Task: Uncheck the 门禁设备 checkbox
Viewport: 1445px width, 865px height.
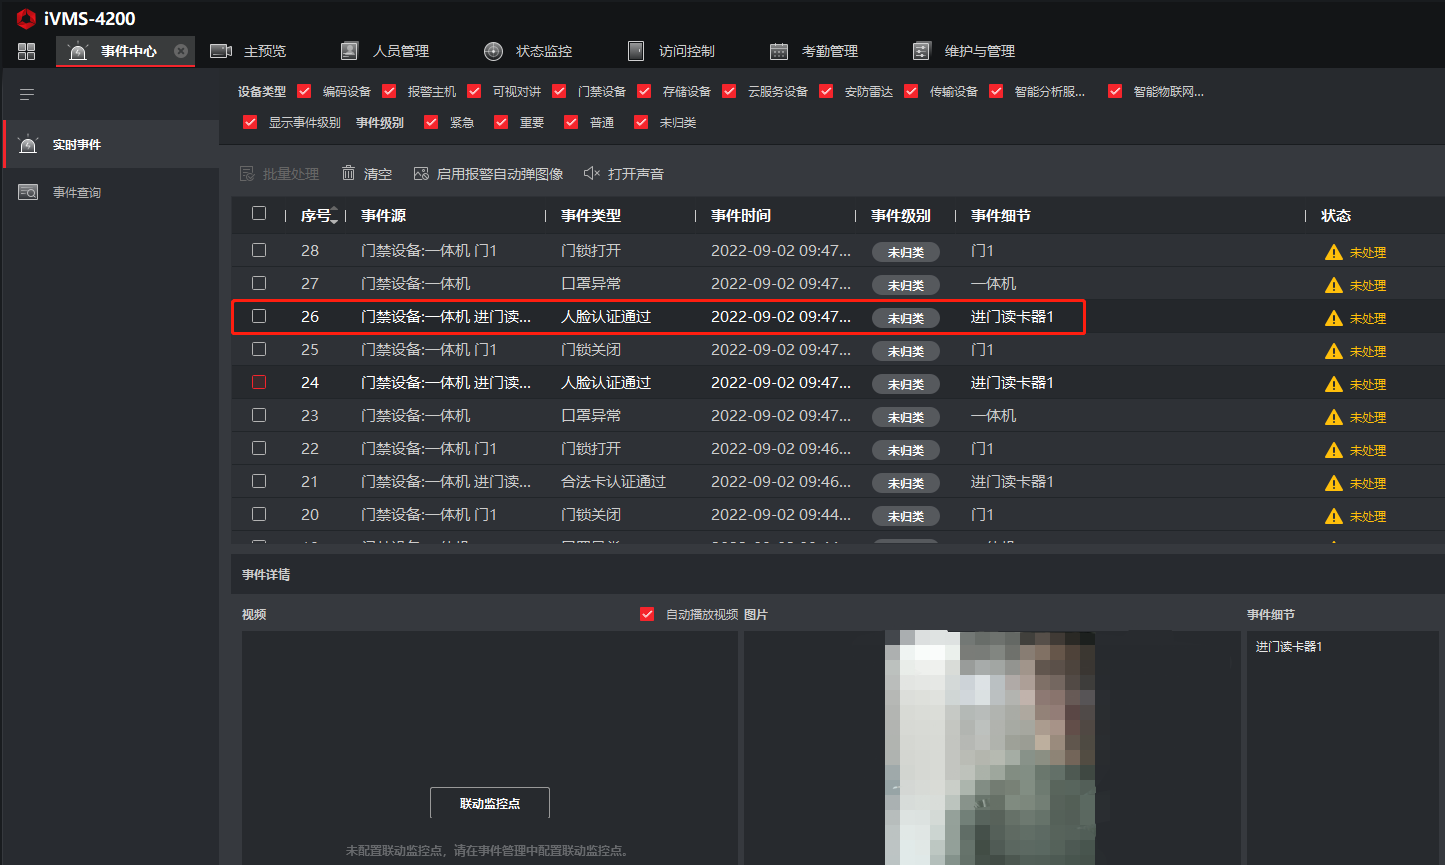Action: tap(560, 91)
